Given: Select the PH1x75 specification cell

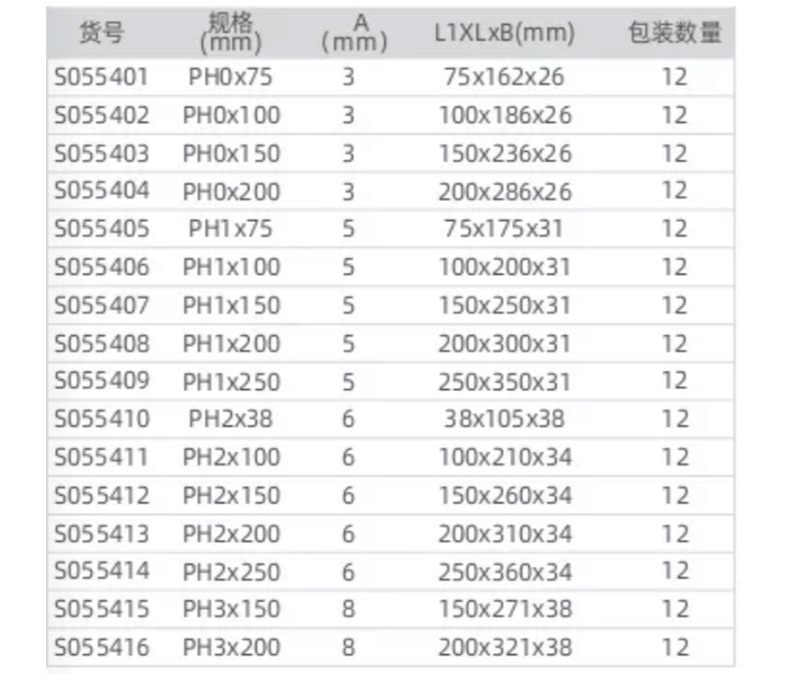Looking at the screenshot, I should [231, 229].
